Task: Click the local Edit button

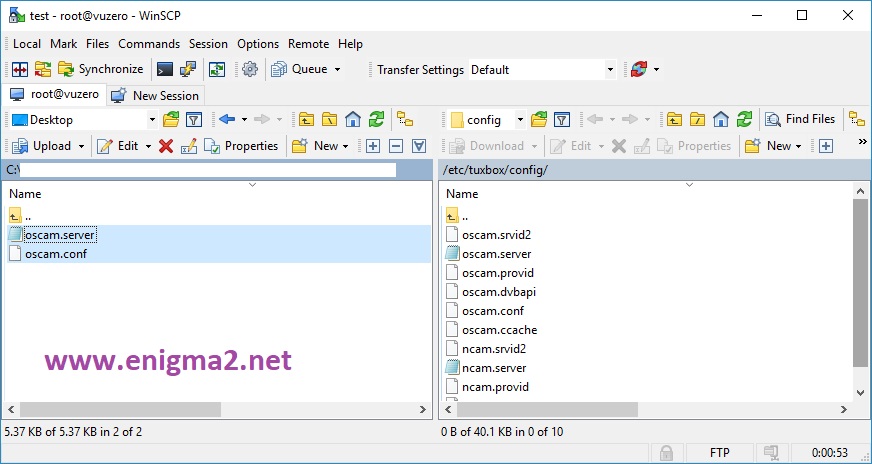Action: coord(118,146)
